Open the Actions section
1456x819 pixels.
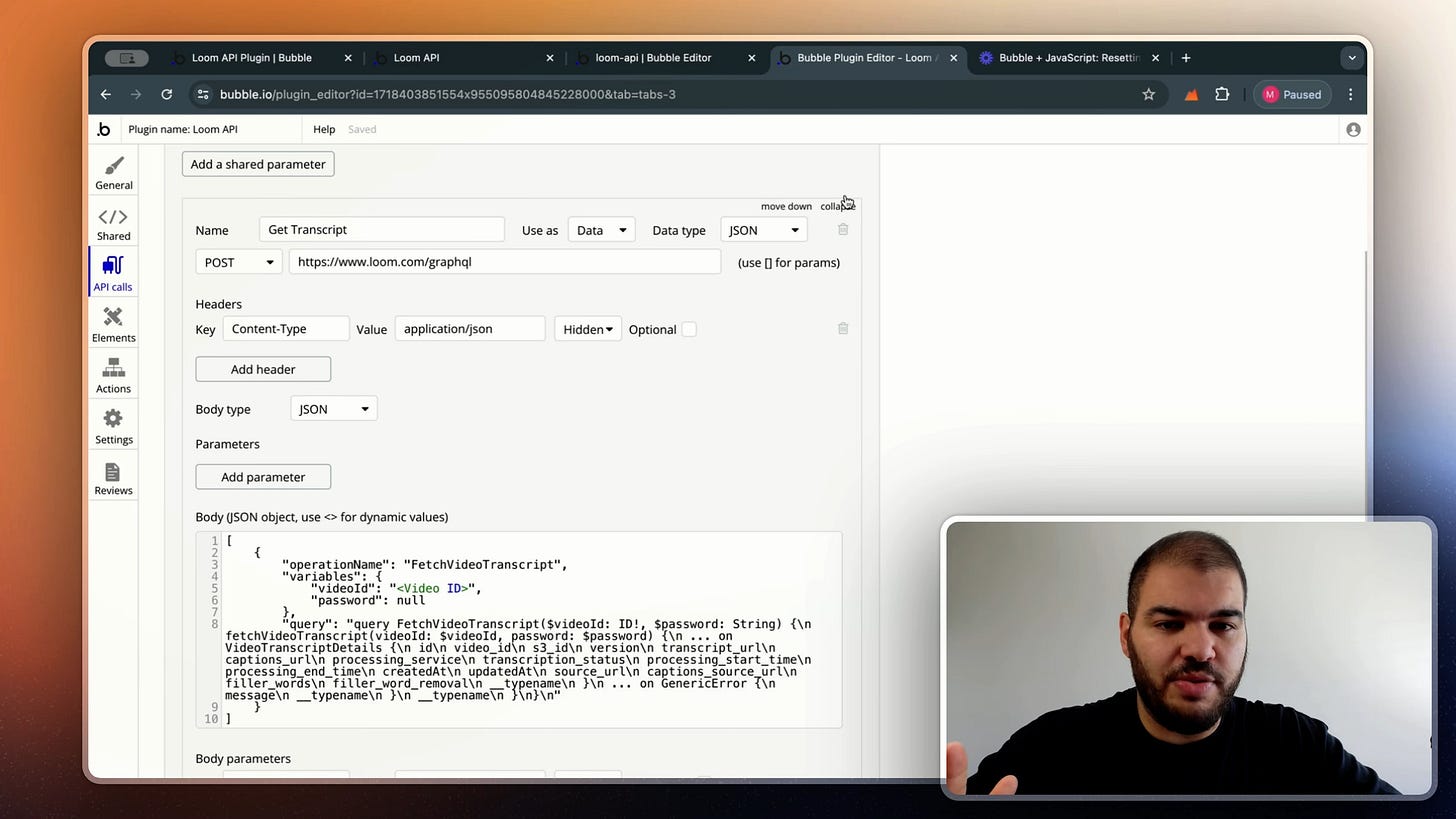pos(113,376)
